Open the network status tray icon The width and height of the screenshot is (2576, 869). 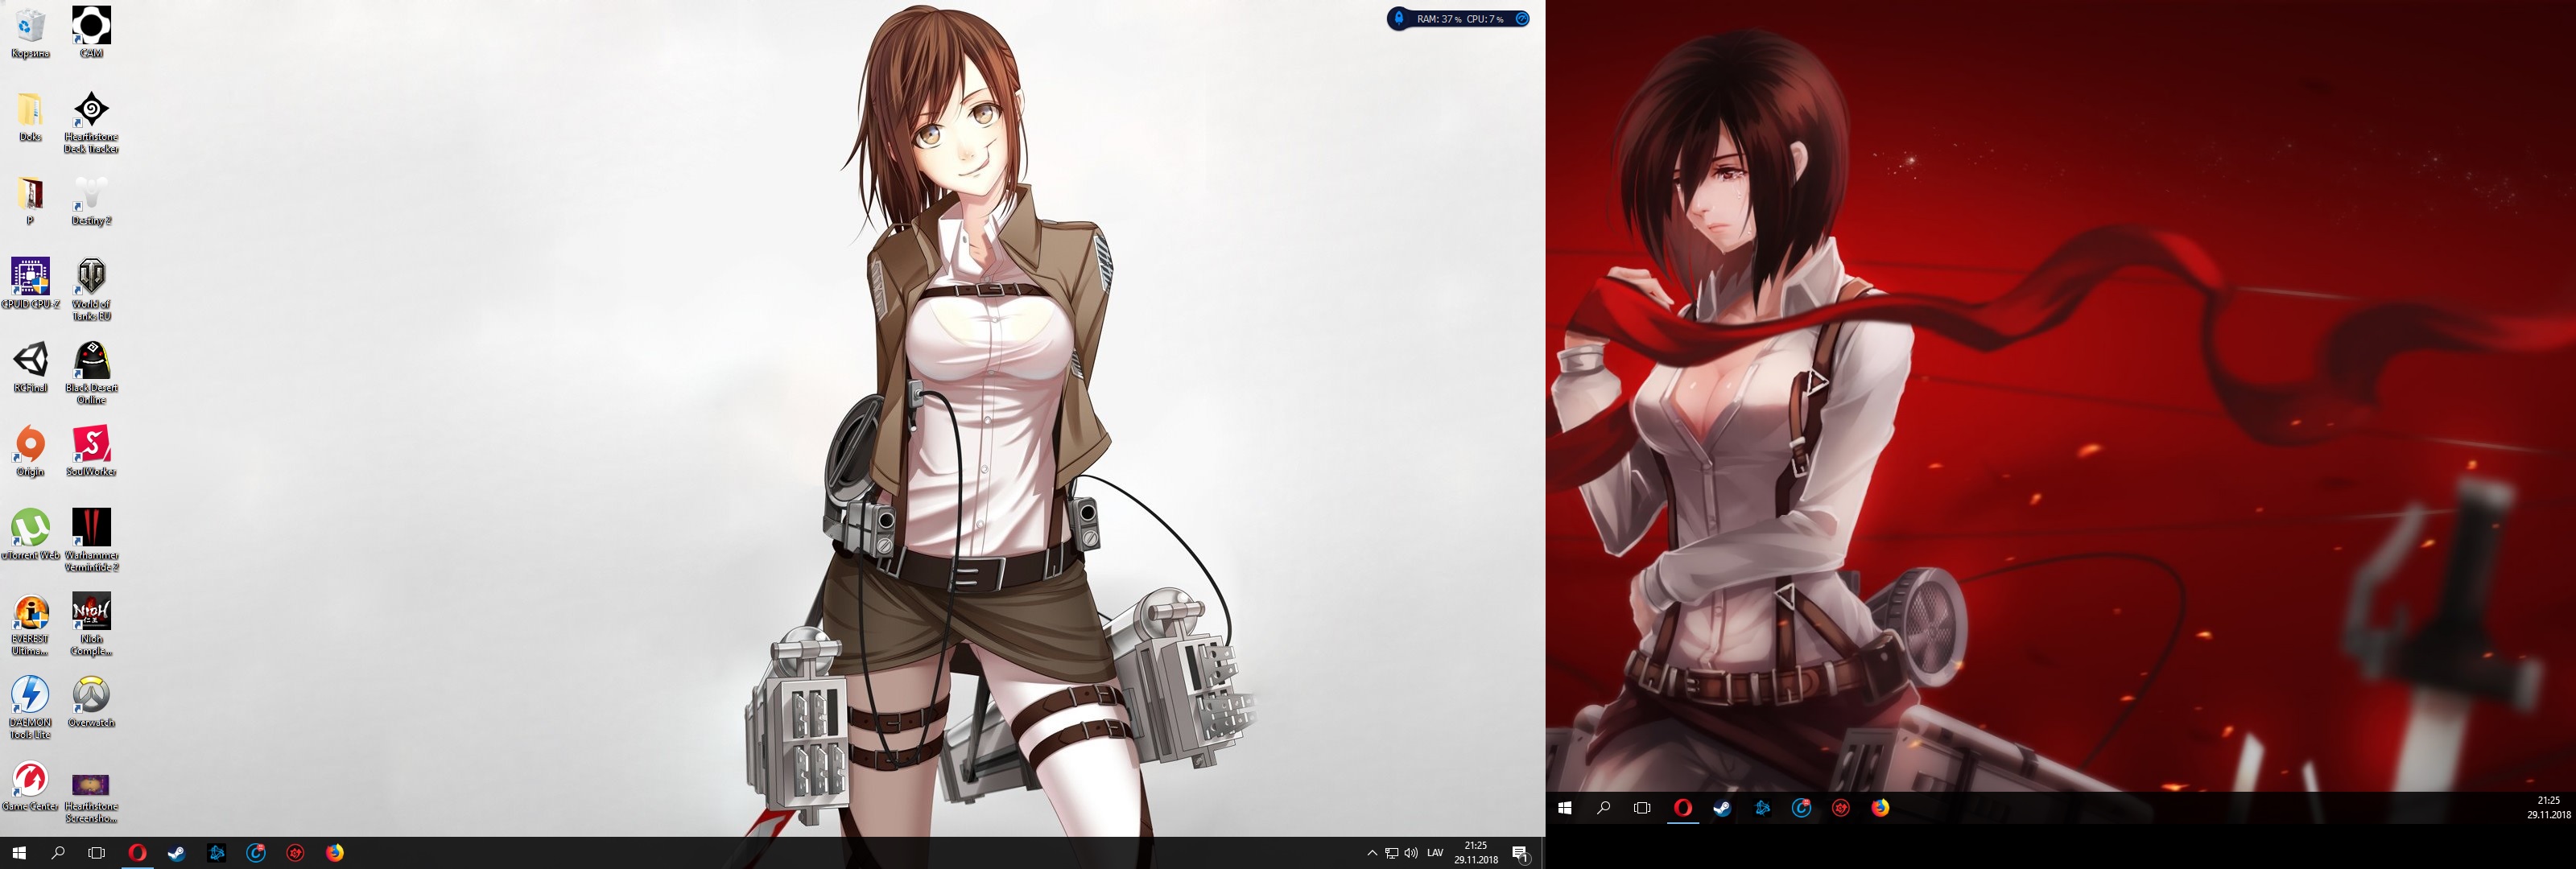[x=1391, y=853]
